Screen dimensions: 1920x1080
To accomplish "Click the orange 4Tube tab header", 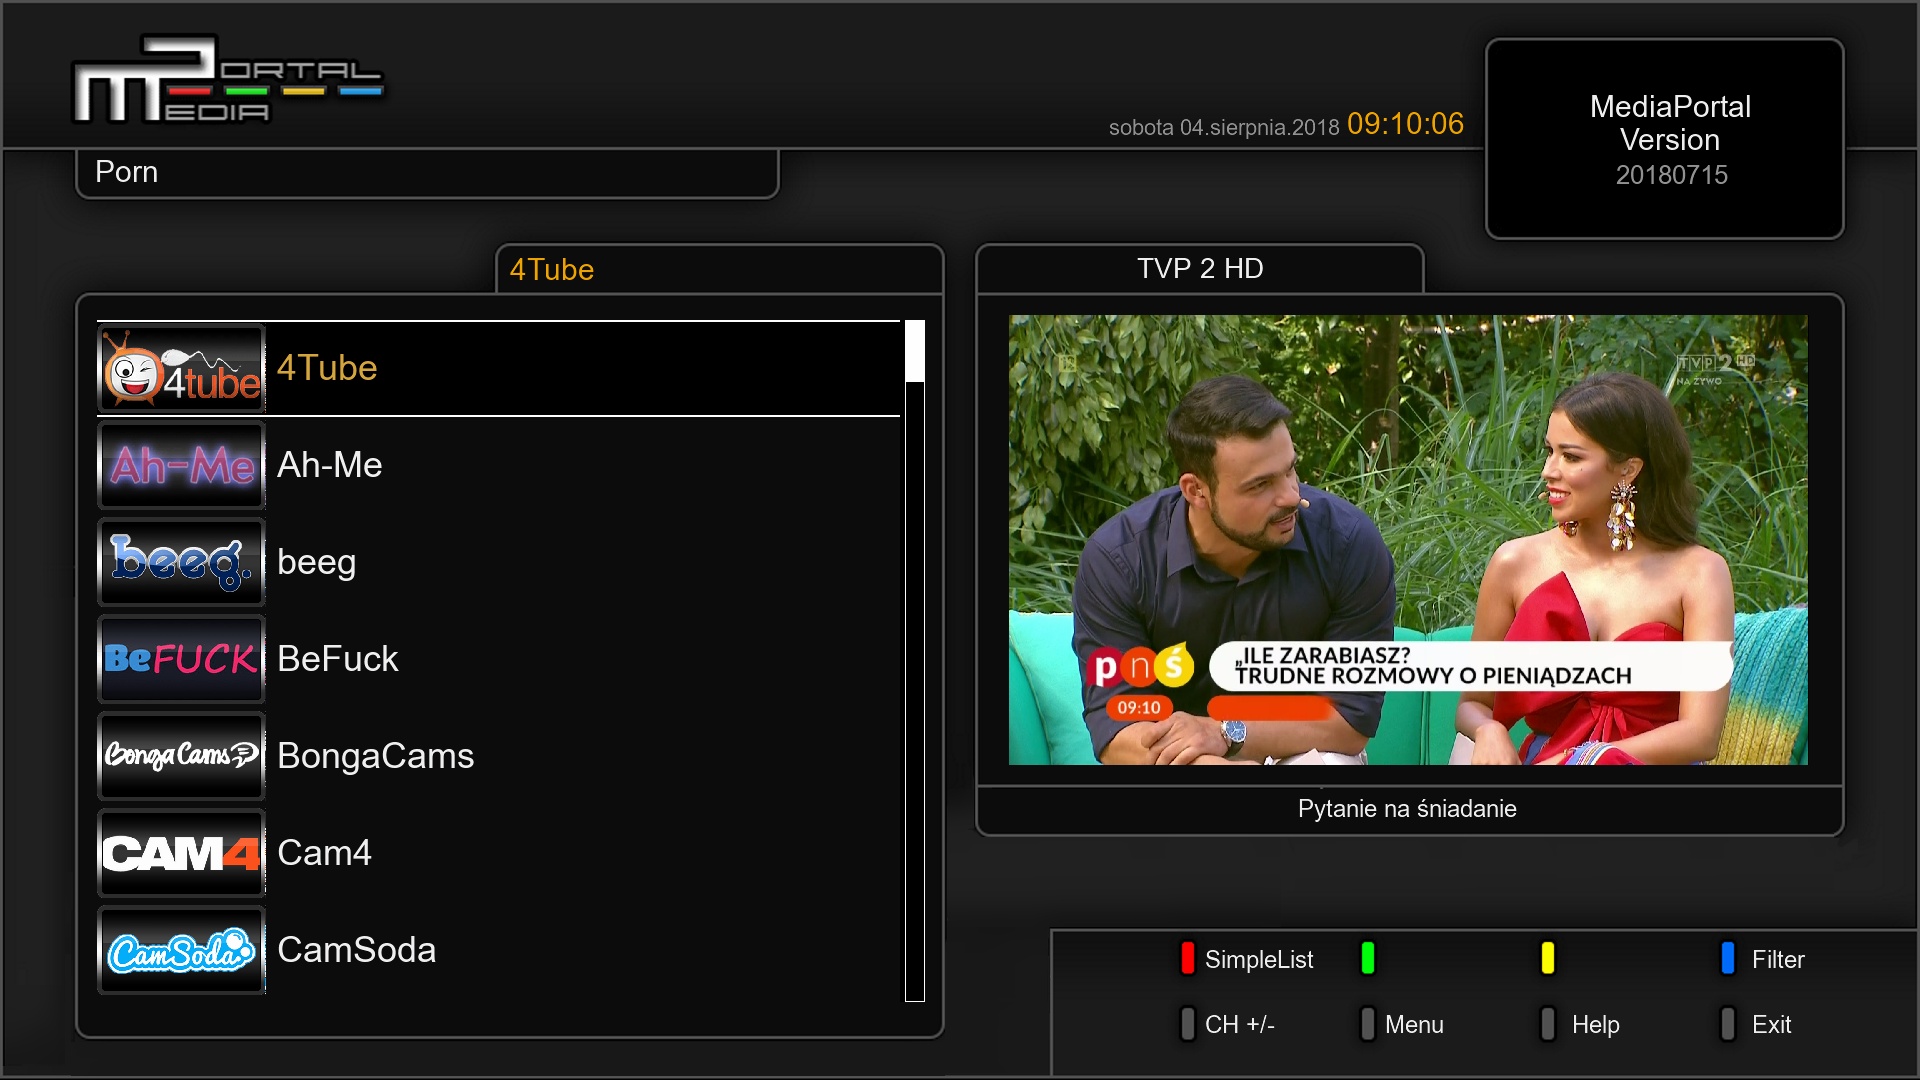I will [x=551, y=270].
